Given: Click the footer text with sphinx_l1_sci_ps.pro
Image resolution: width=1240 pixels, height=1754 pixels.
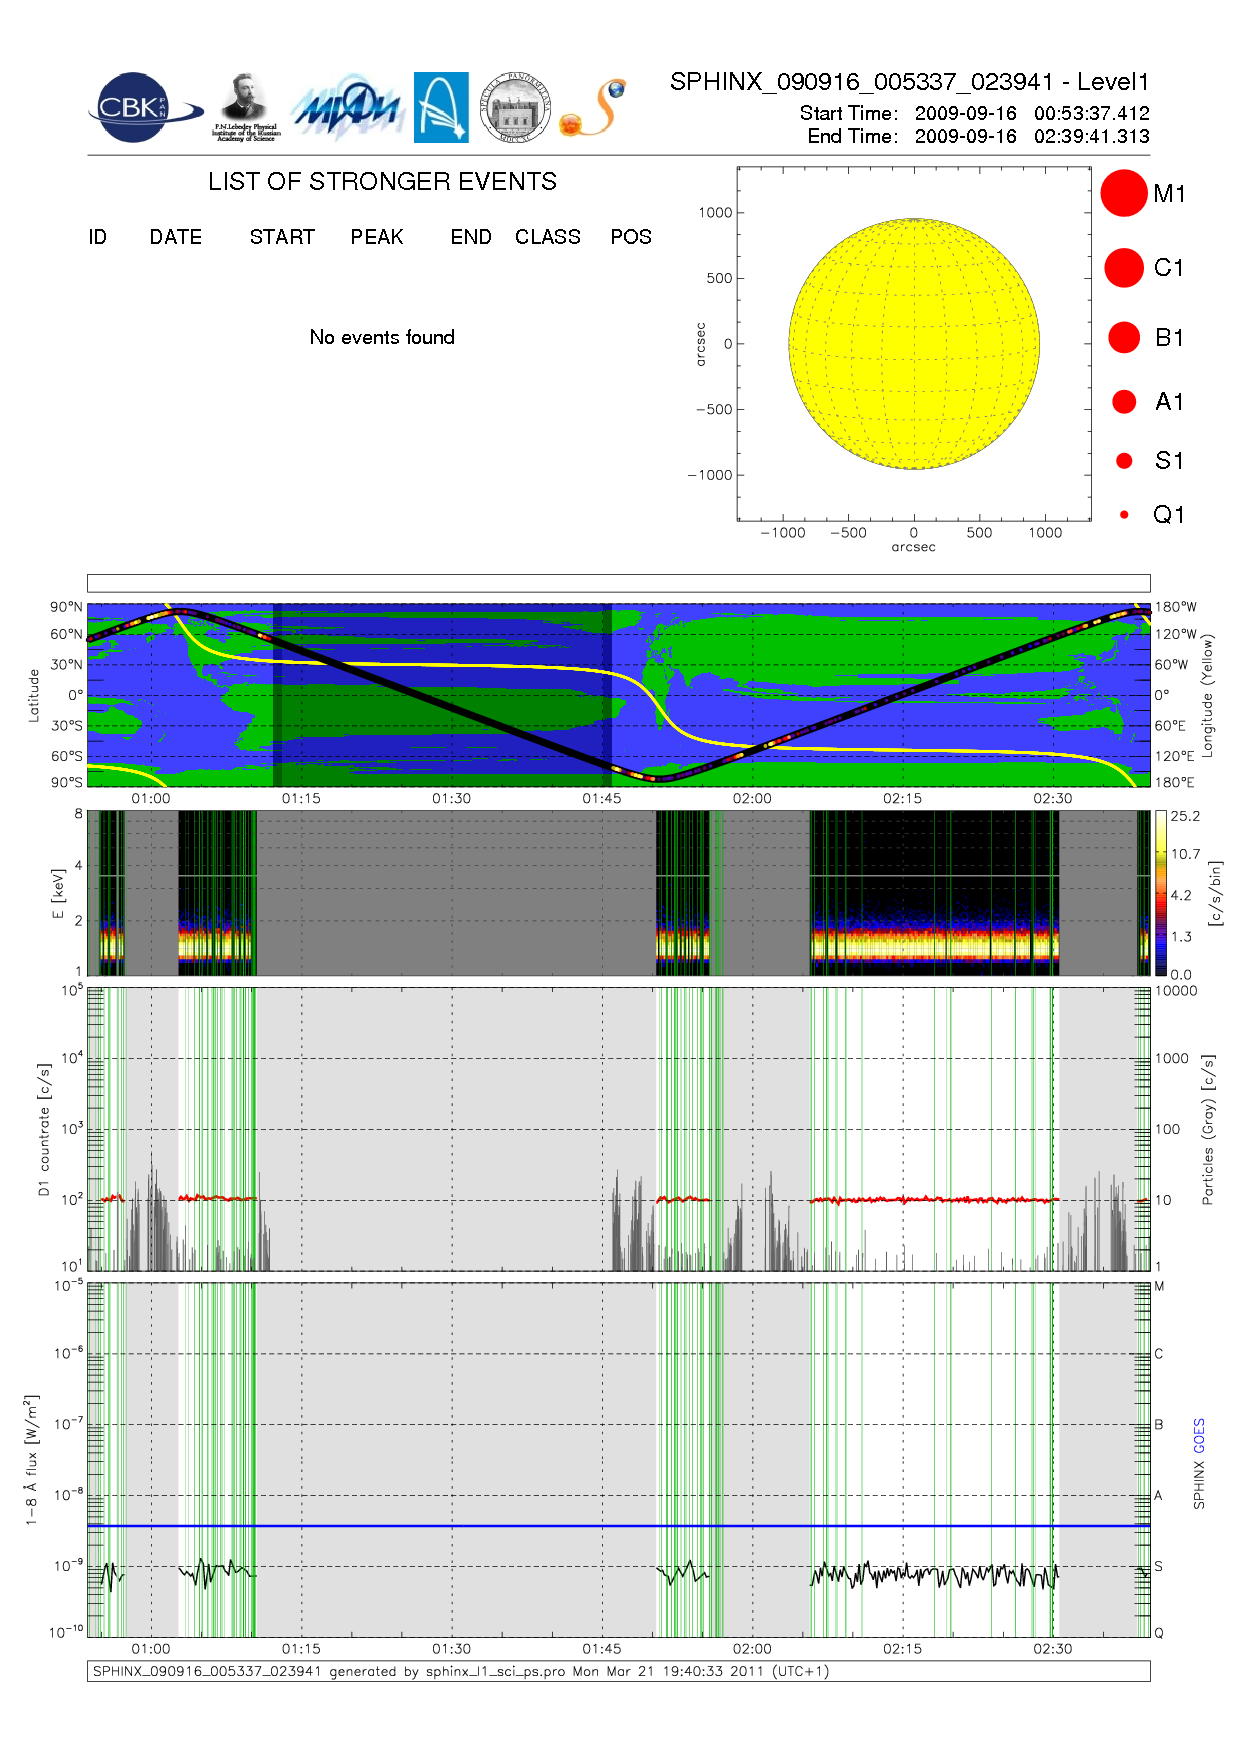Looking at the screenshot, I should point(461,1671).
